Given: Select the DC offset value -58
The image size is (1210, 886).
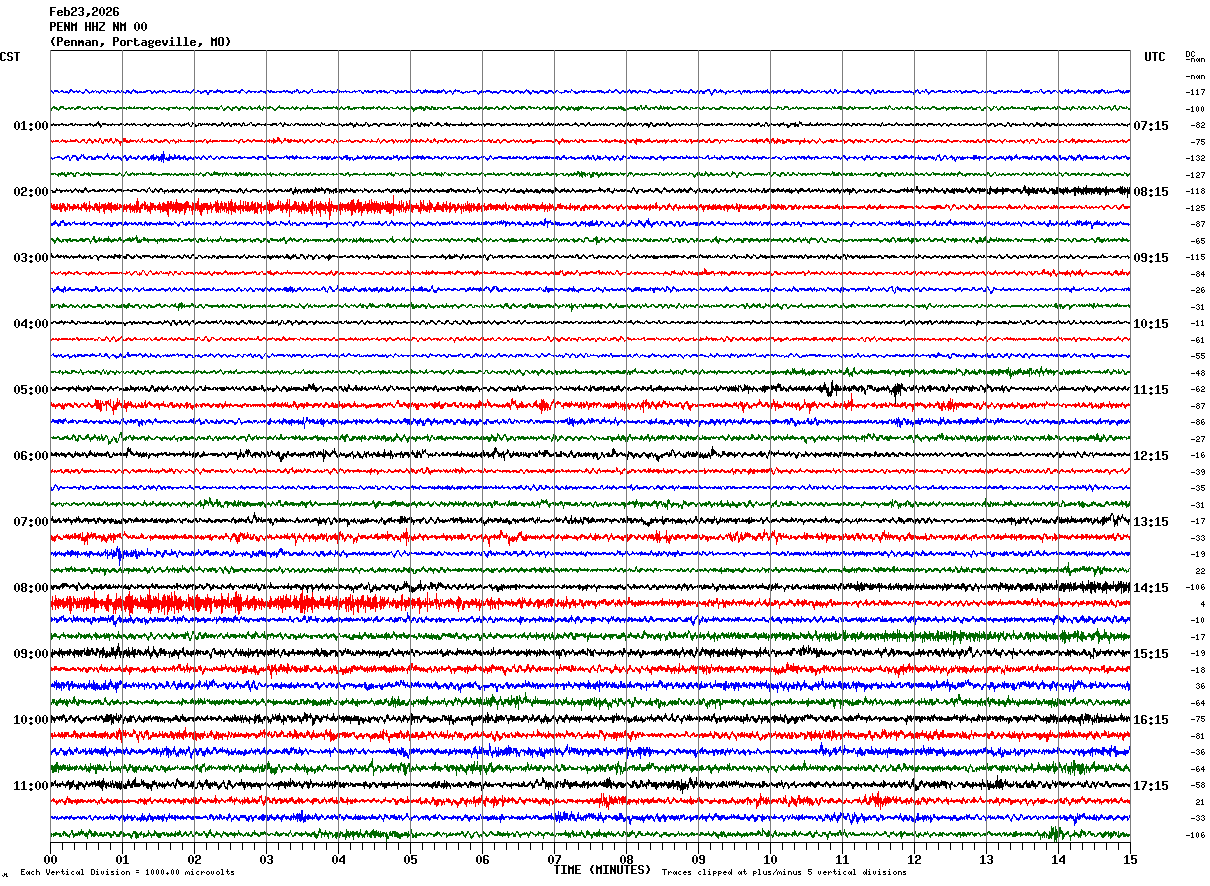Looking at the screenshot, I should pos(1197,785).
